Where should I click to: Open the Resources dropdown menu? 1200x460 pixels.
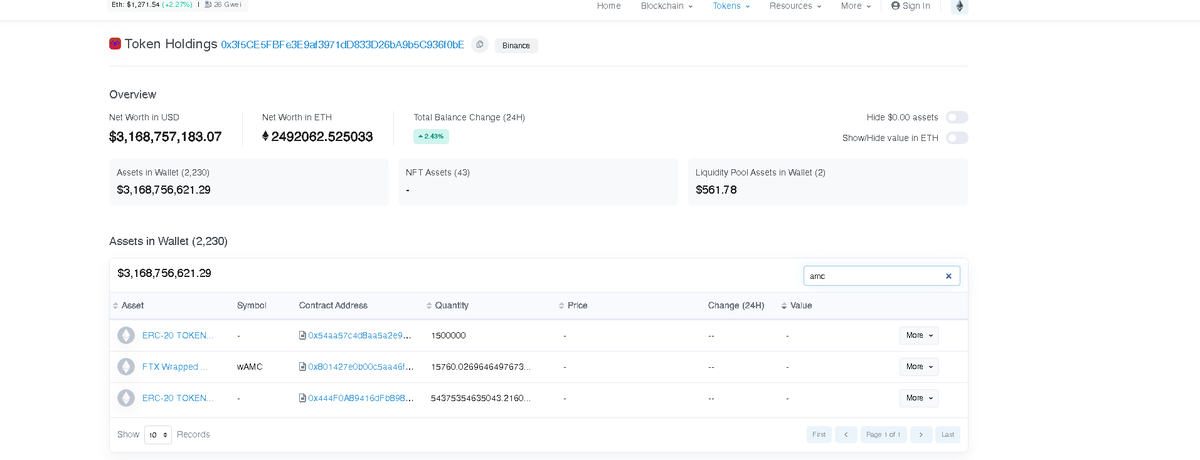click(x=795, y=6)
